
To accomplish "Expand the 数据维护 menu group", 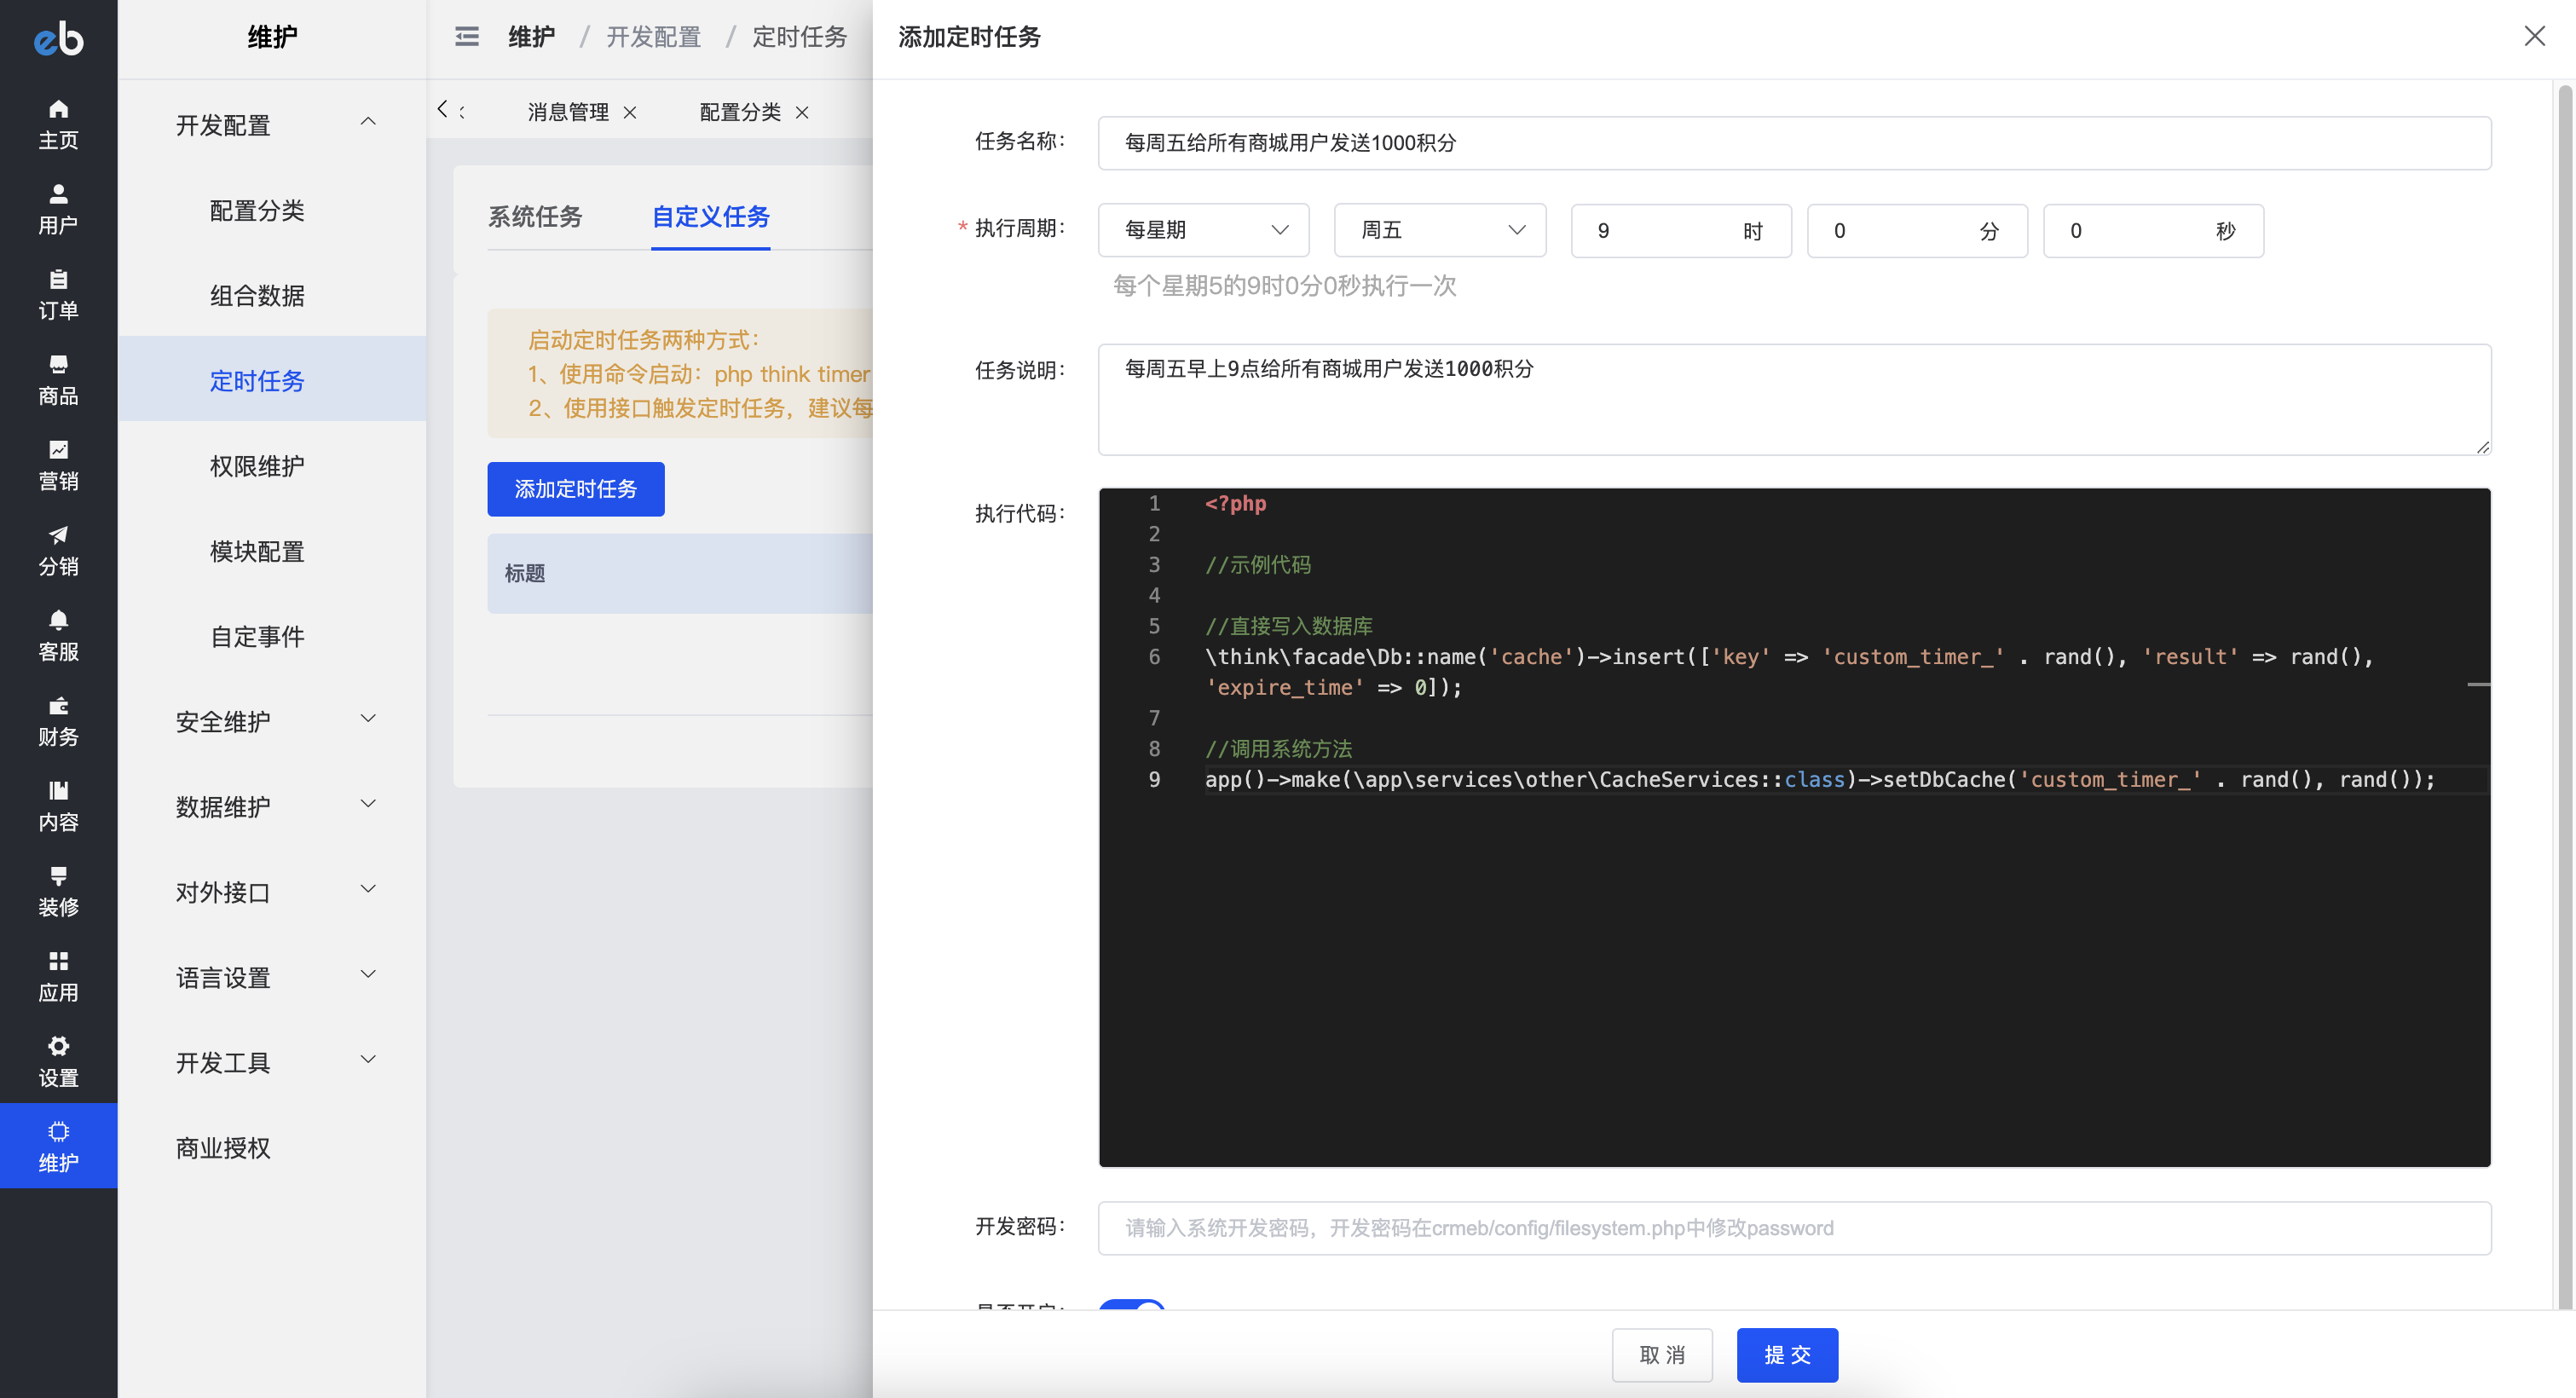I will (x=272, y=806).
